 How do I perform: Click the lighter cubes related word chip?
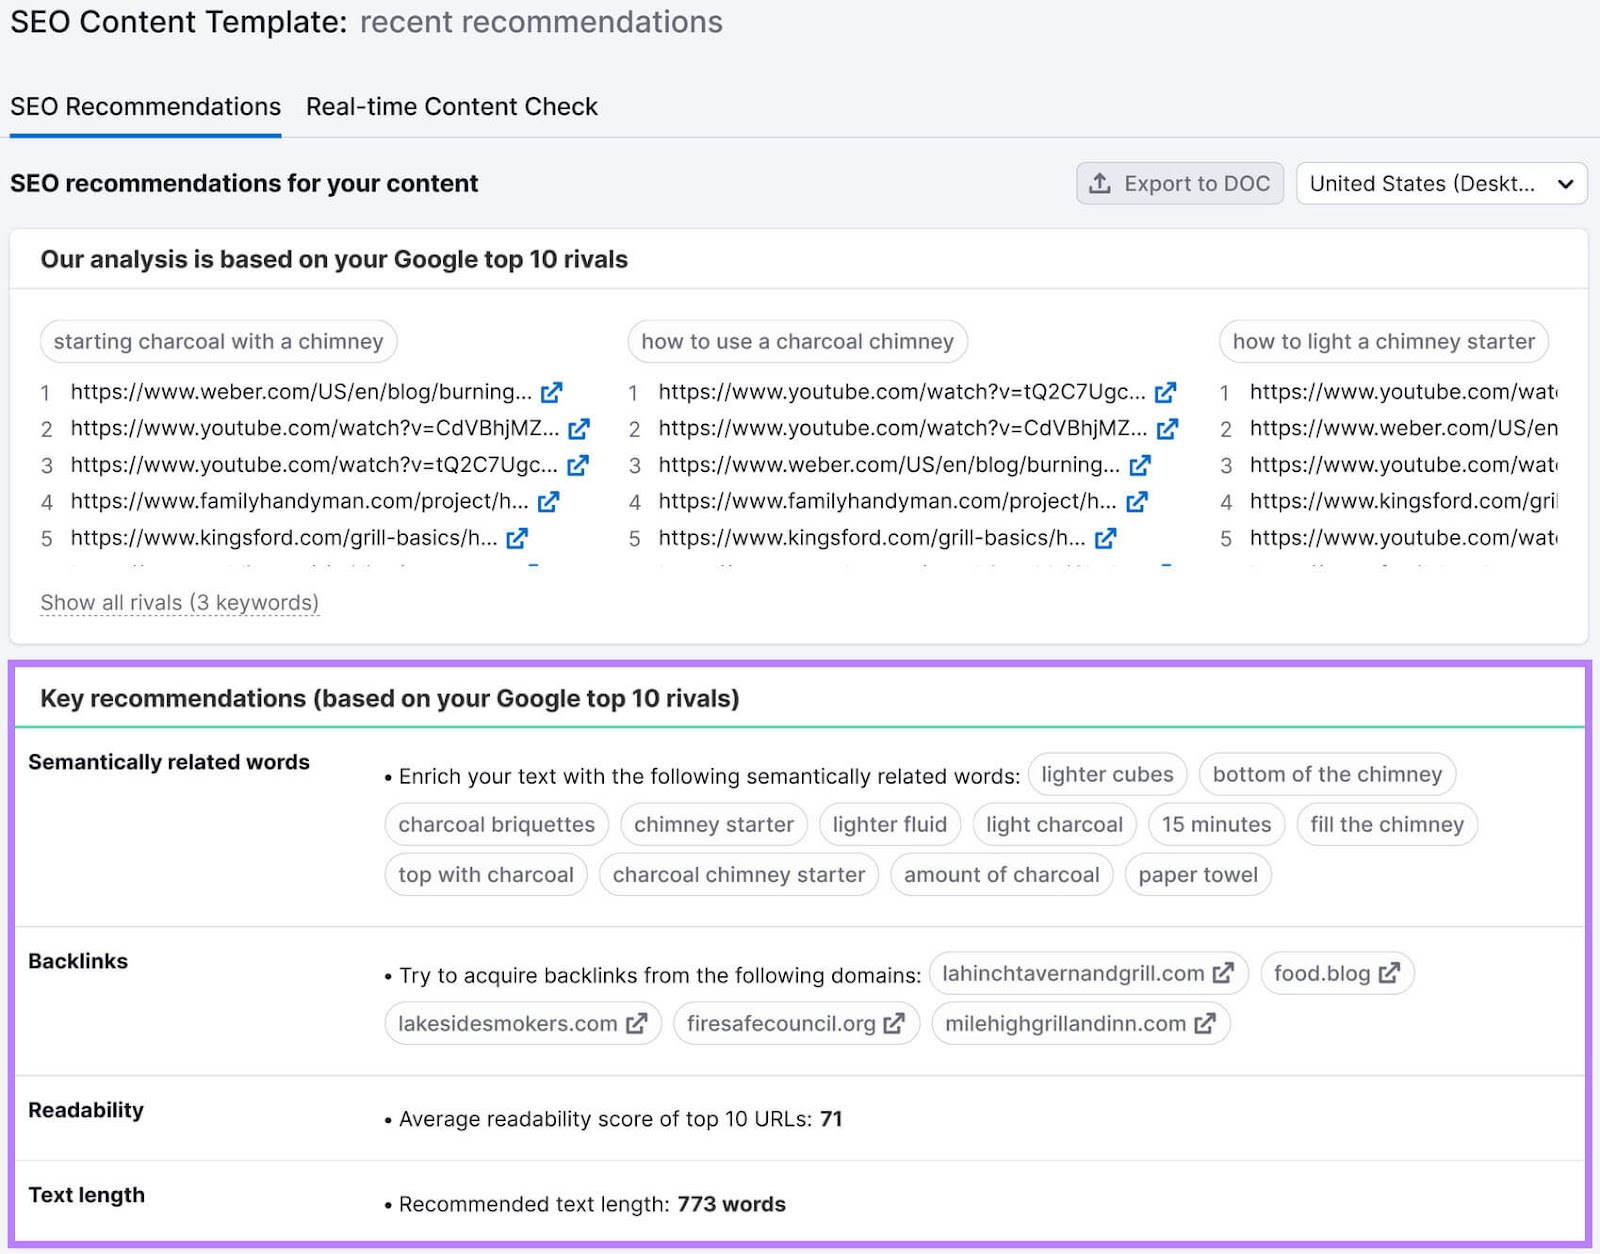pos(1106,774)
